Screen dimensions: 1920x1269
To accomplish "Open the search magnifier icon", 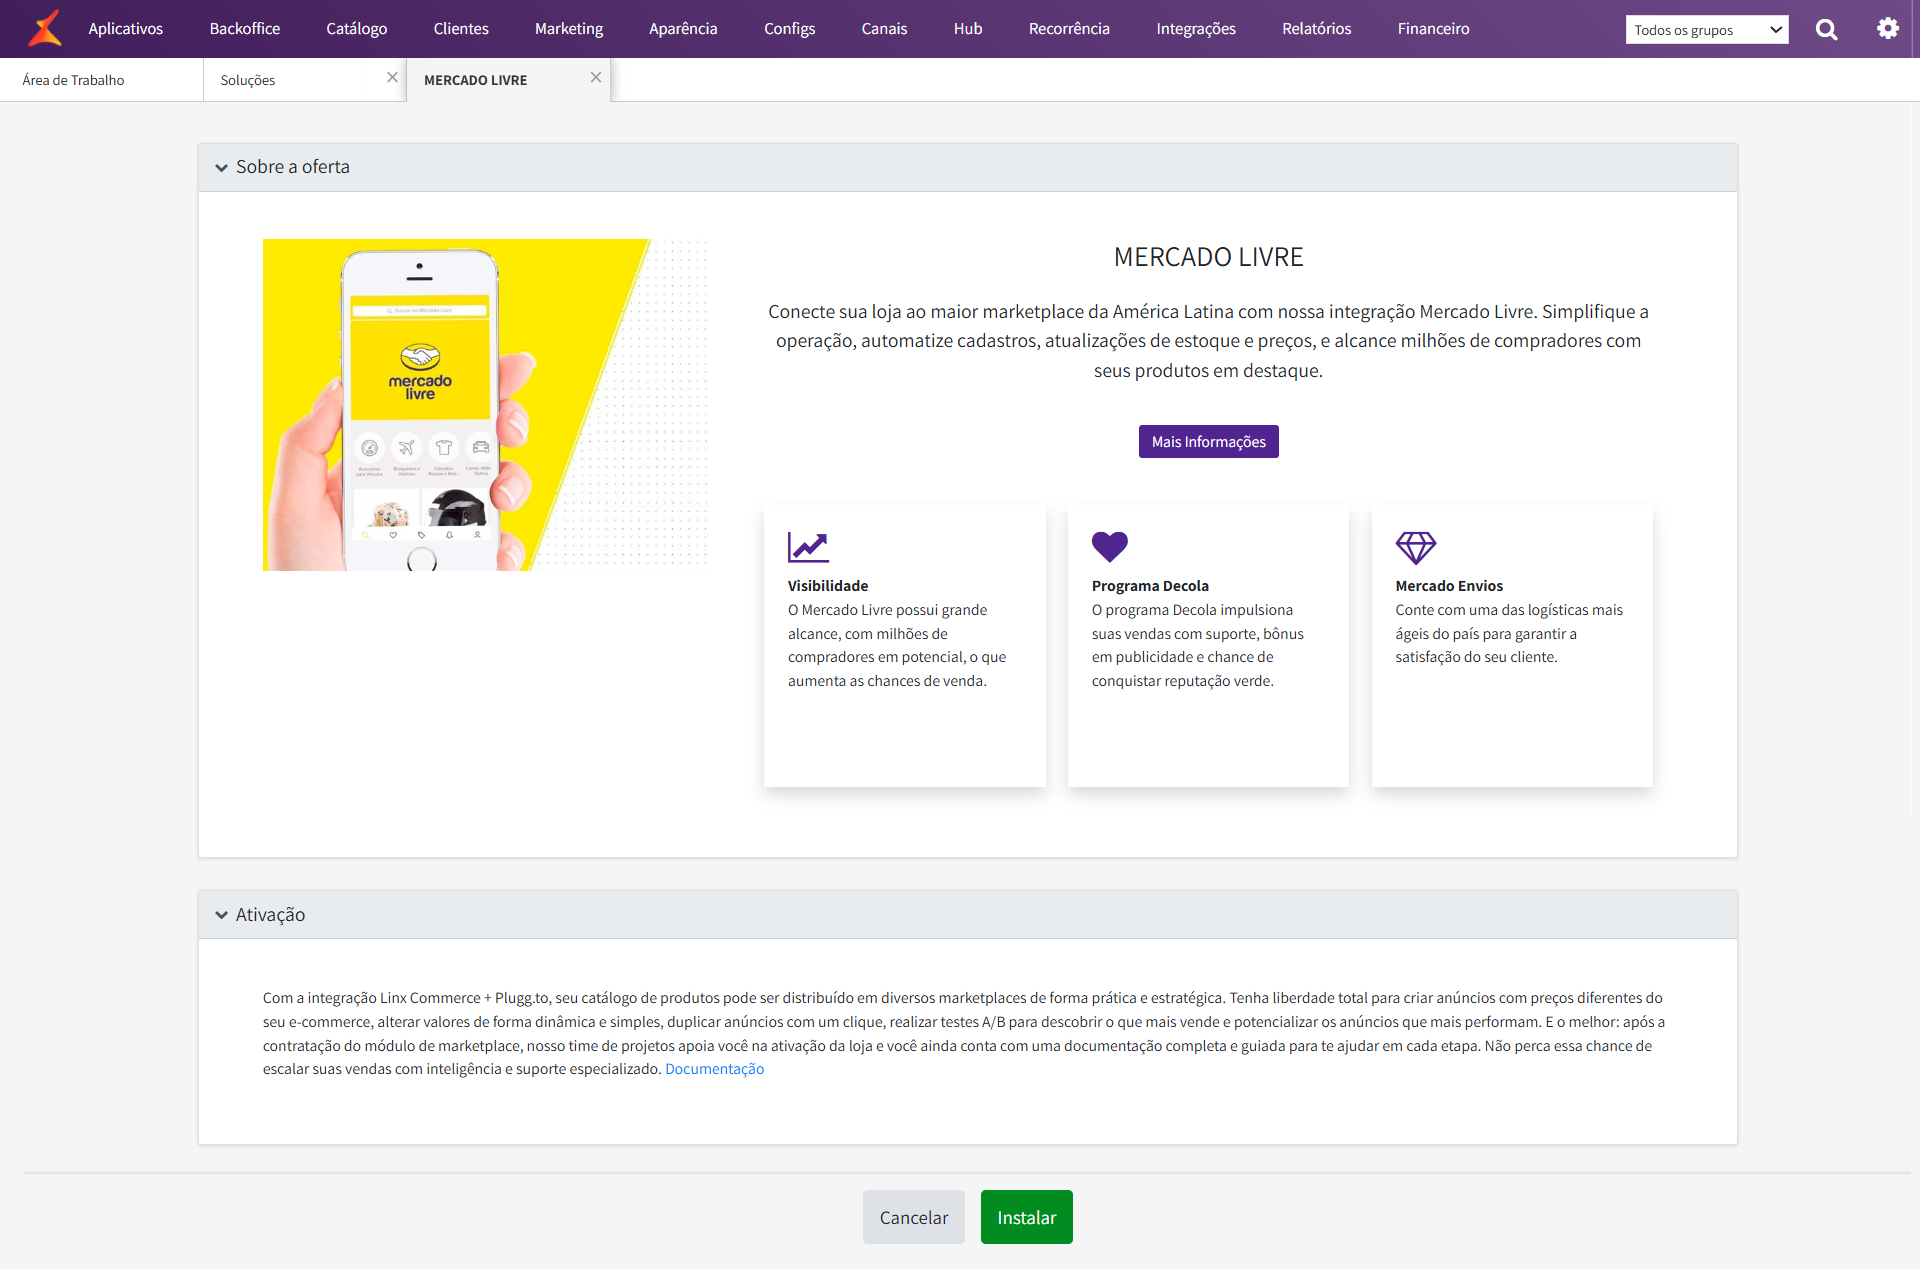I will pyautogui.click(x=1826, y=29).
